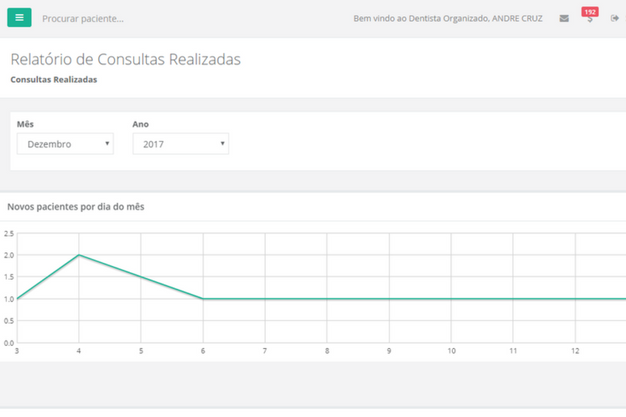Click the red 192 notification badge

click(590, 12)
